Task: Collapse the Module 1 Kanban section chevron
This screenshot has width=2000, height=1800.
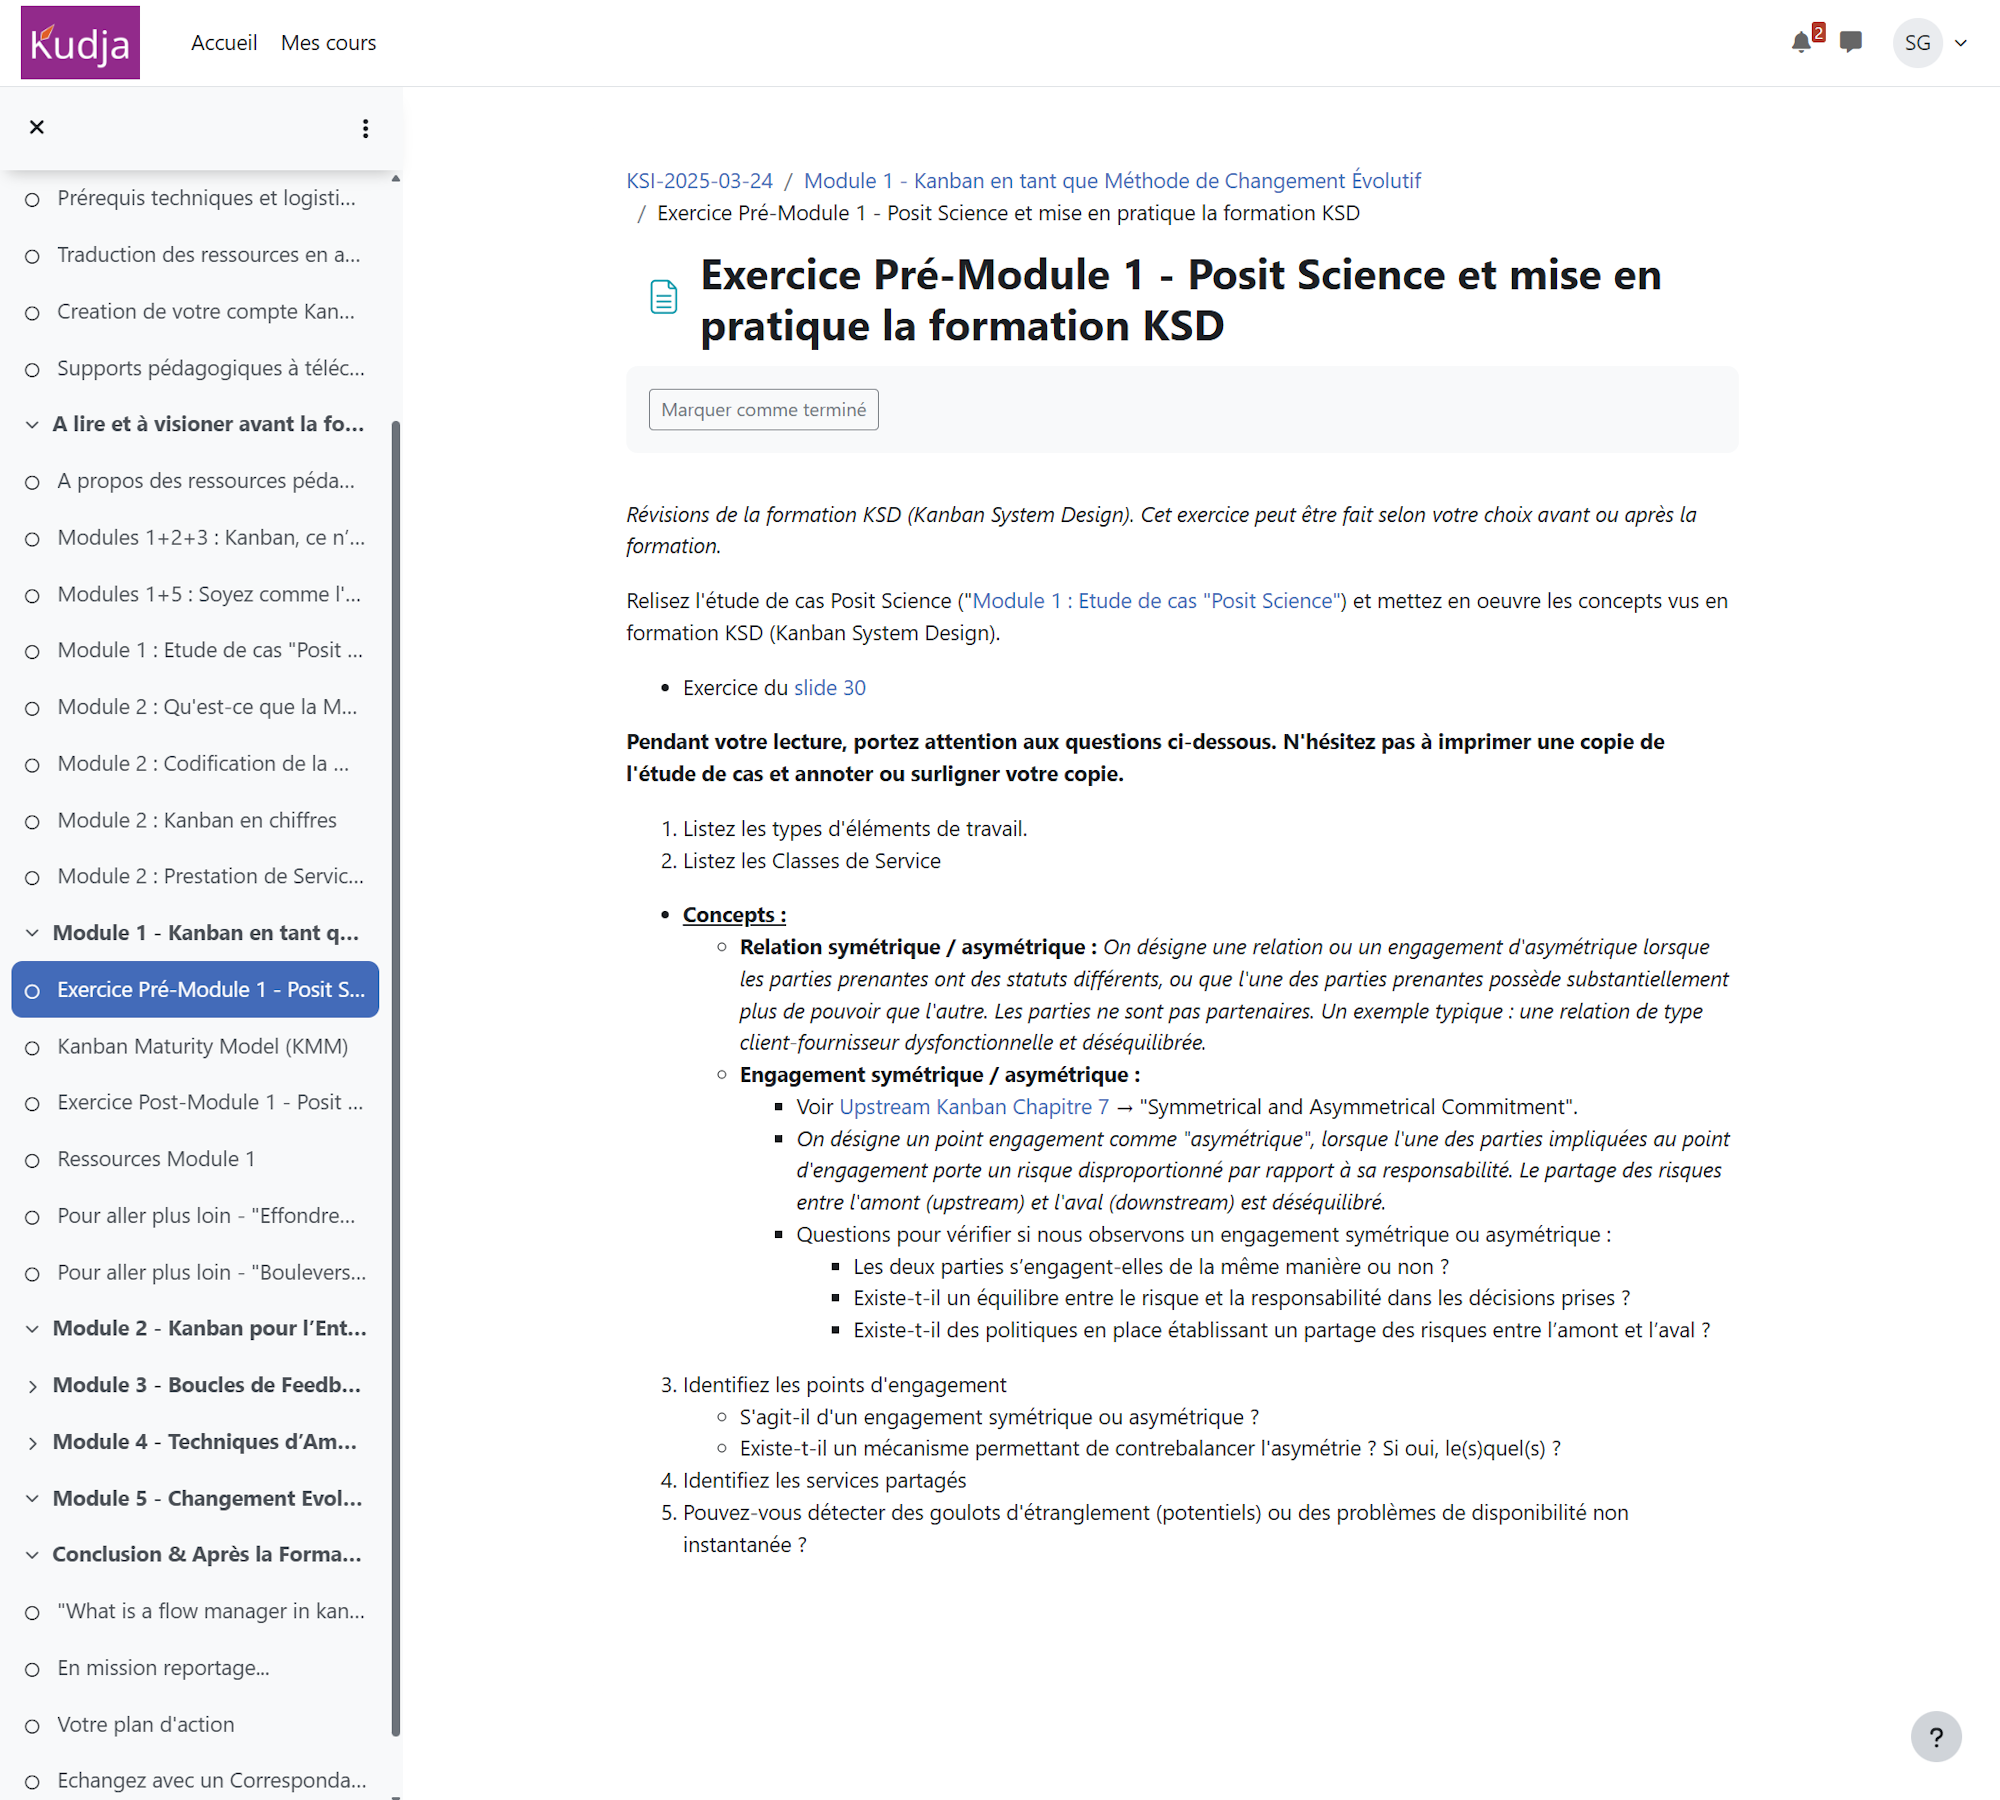Action: click(x=32, y=933)
